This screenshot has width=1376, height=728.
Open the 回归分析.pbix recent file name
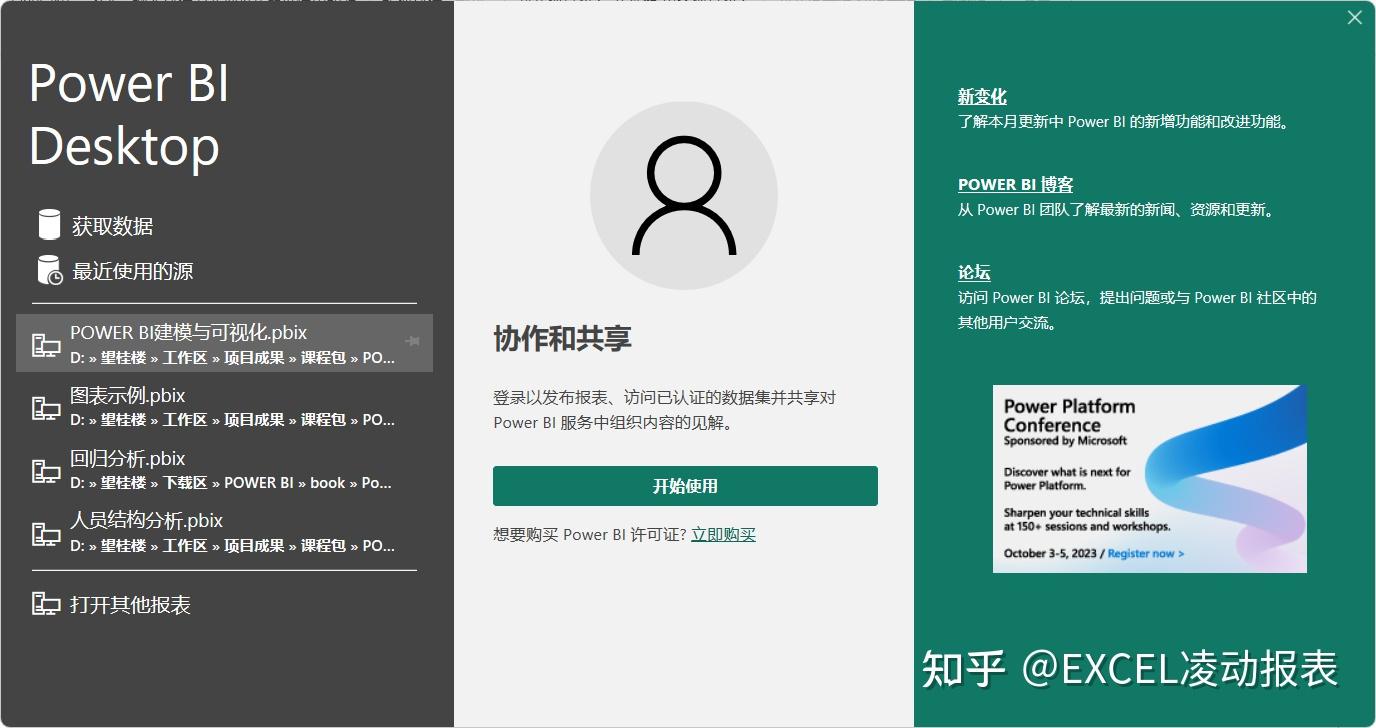tap(128, 459)
